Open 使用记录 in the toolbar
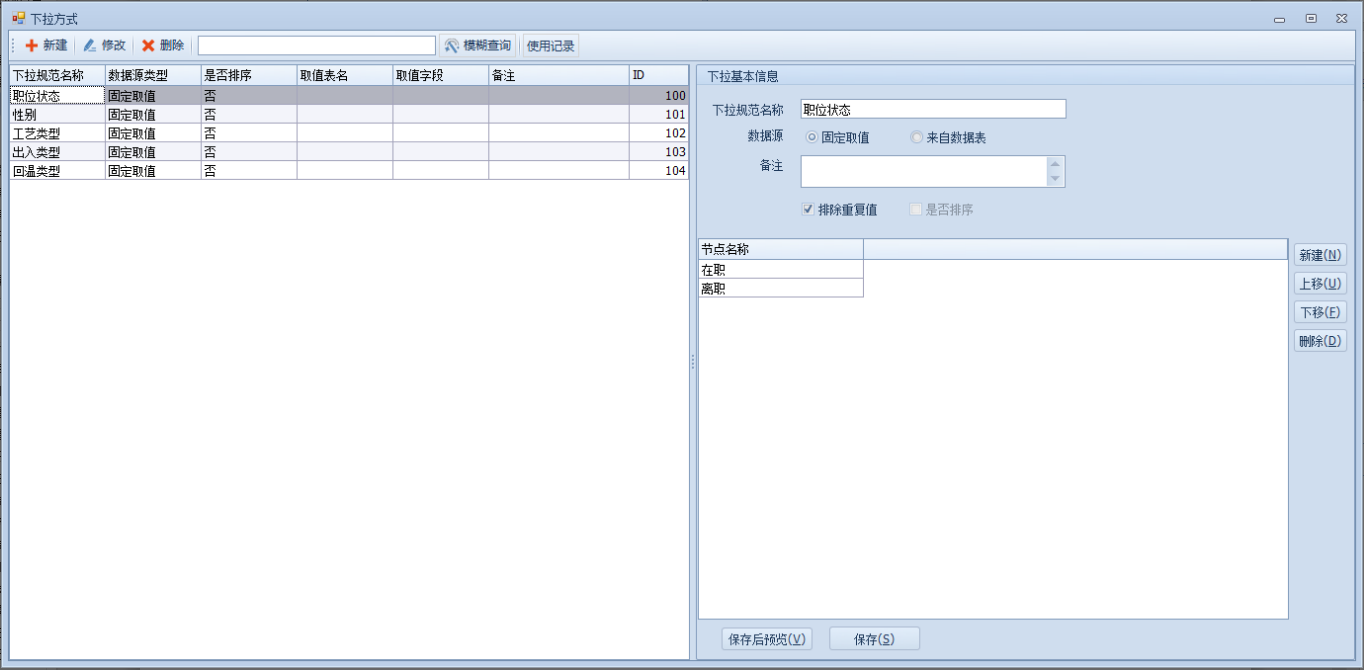Image resolution: width=1364 pixels, height=670 pixels. [x=550, y=45]
